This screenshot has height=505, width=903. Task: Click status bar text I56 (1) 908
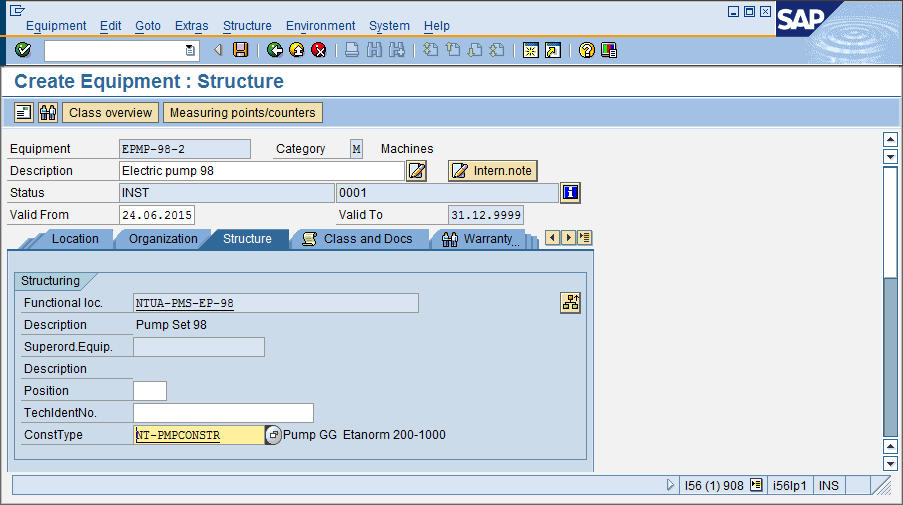[x=714, y=486]
